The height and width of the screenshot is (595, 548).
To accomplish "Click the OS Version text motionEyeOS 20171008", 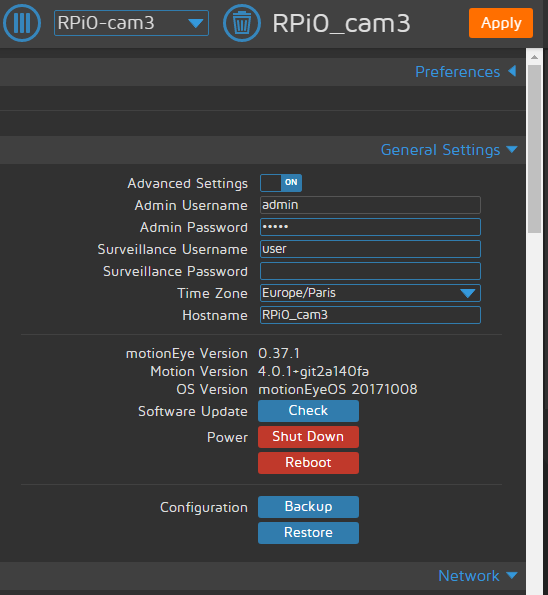I will coord(338,389).
